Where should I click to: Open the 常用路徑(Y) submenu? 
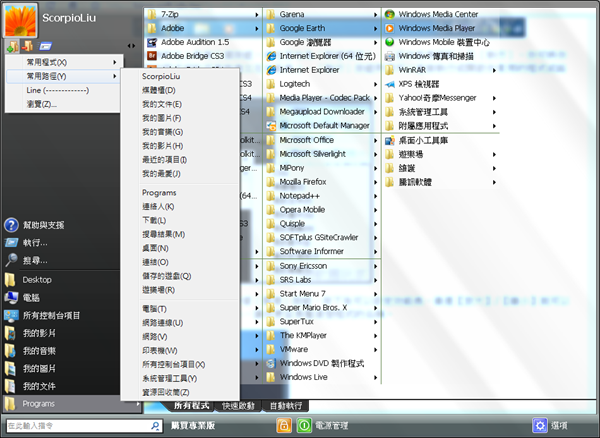(x=64, y=77)
